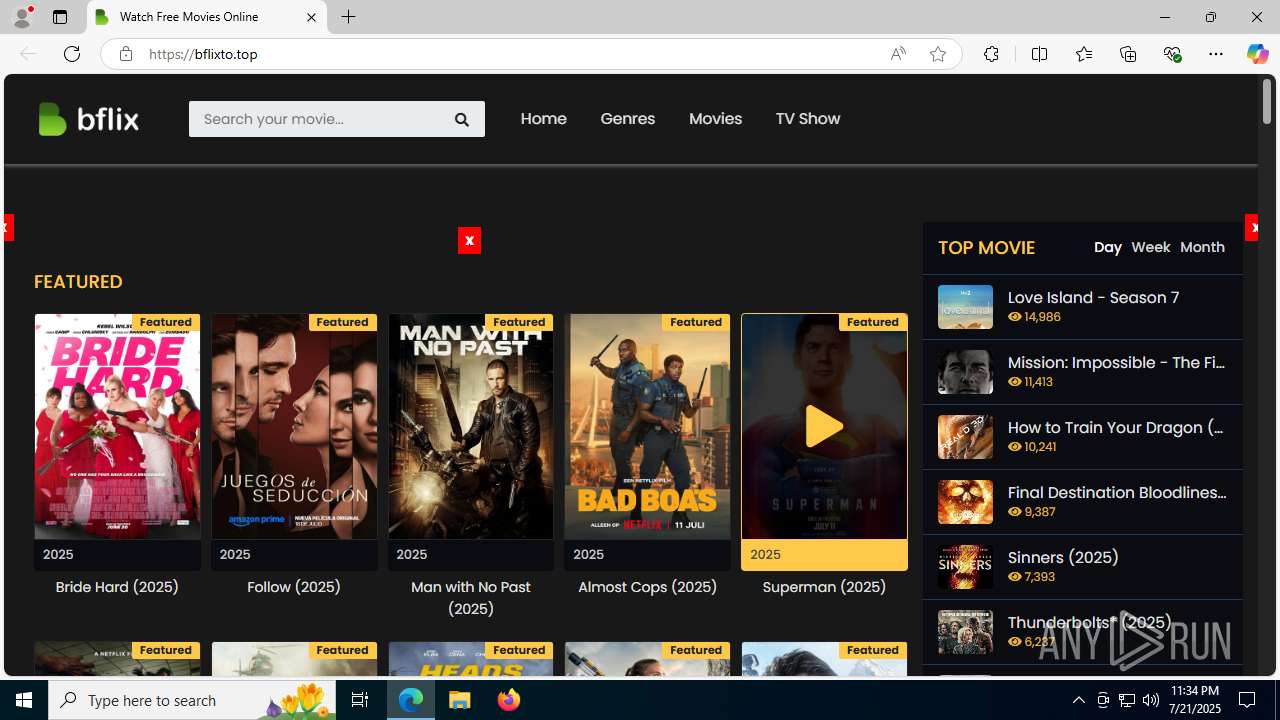Open File Explorer from taskbar
This screenshot has height=720, width=1280.
(x=460, y=700)
